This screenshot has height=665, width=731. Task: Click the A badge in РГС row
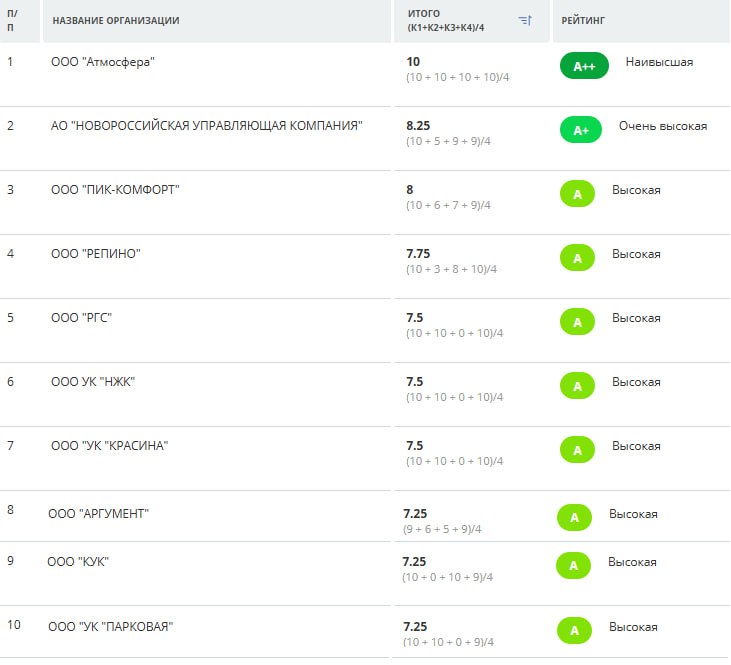pos(577,322)
